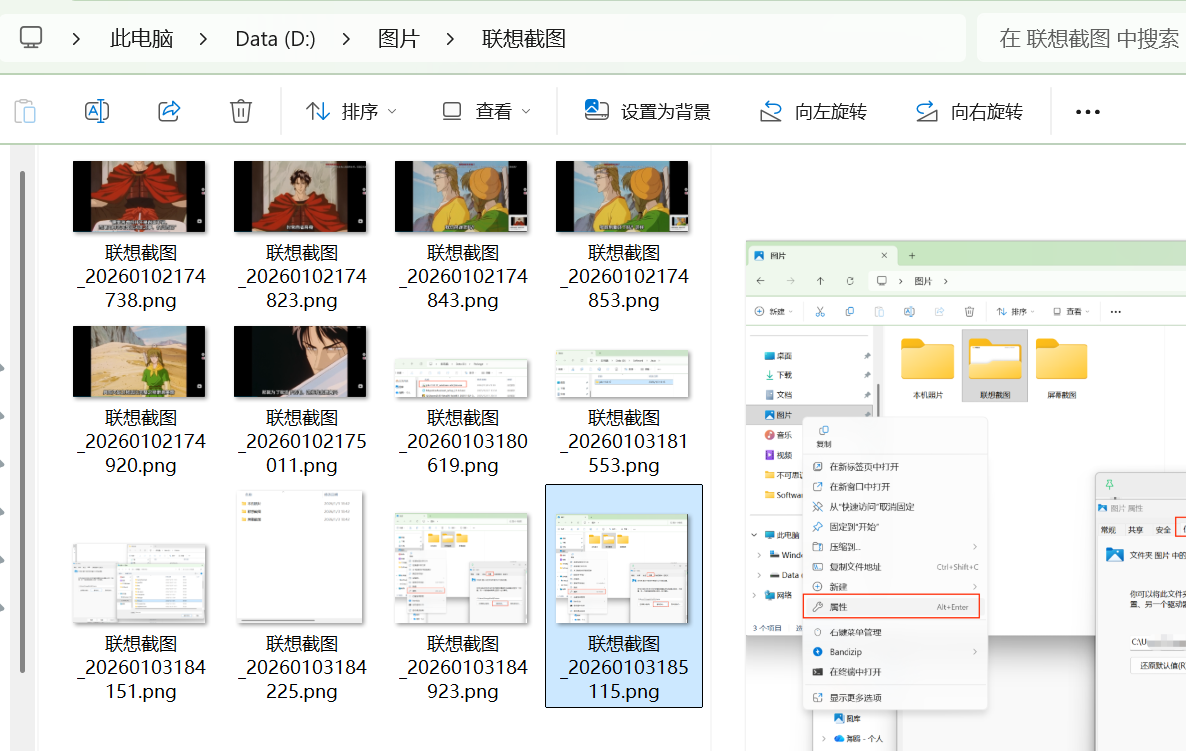Go to 此电脑 in the breadcrumb
This screenshot has width=1186, height=751.
click(x=141, y=39)
